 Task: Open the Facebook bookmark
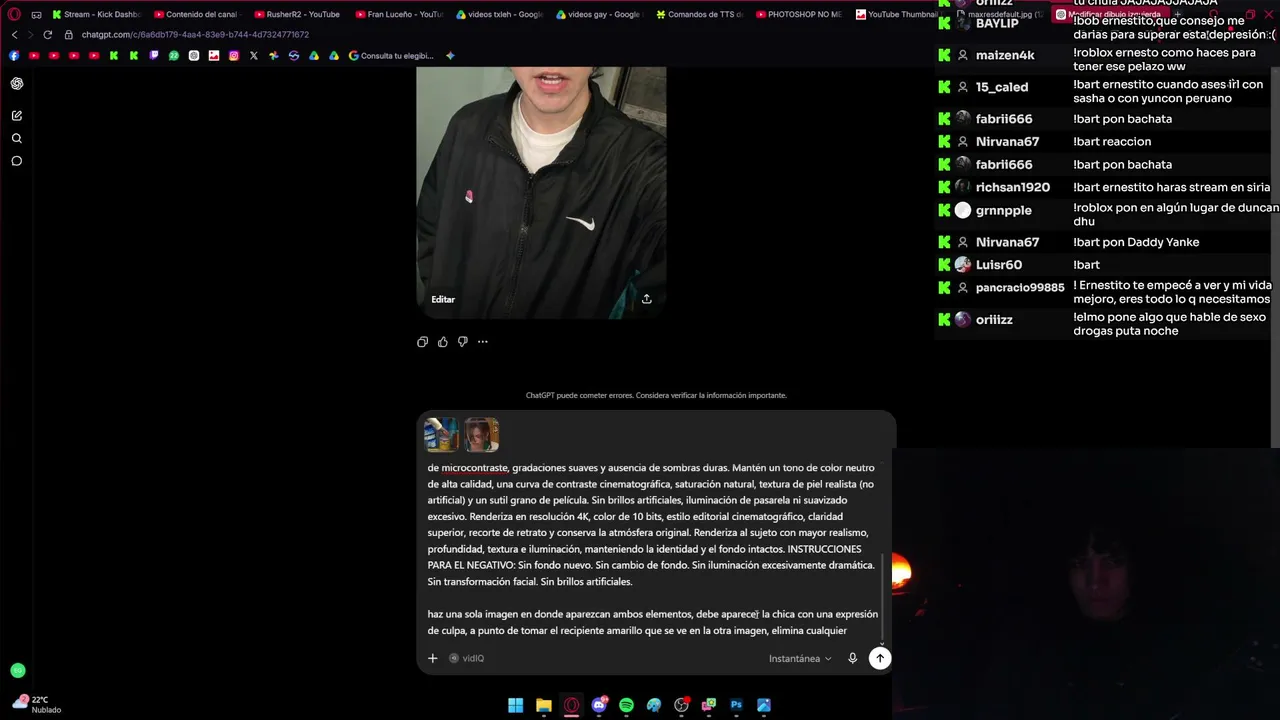tap(14, 56)
